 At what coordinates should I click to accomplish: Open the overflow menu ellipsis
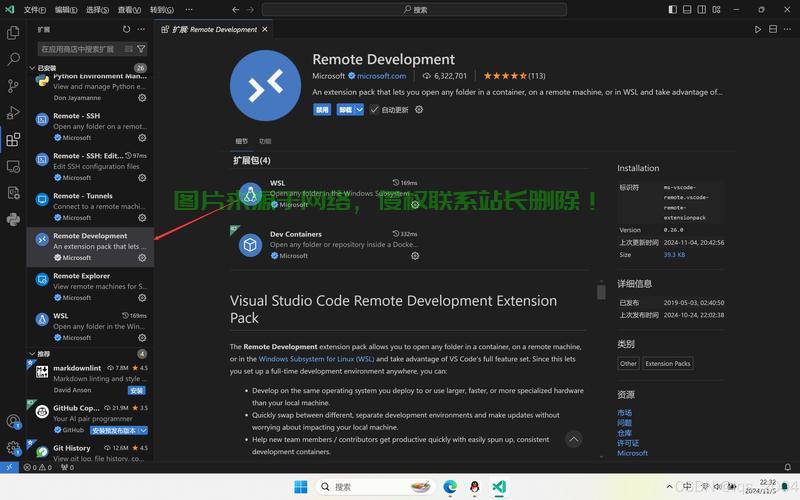(189, 10)
